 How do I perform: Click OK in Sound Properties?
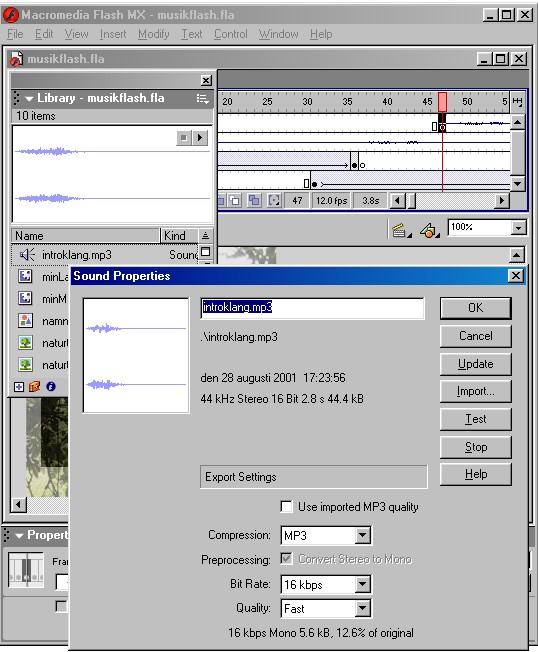[476, 308]
